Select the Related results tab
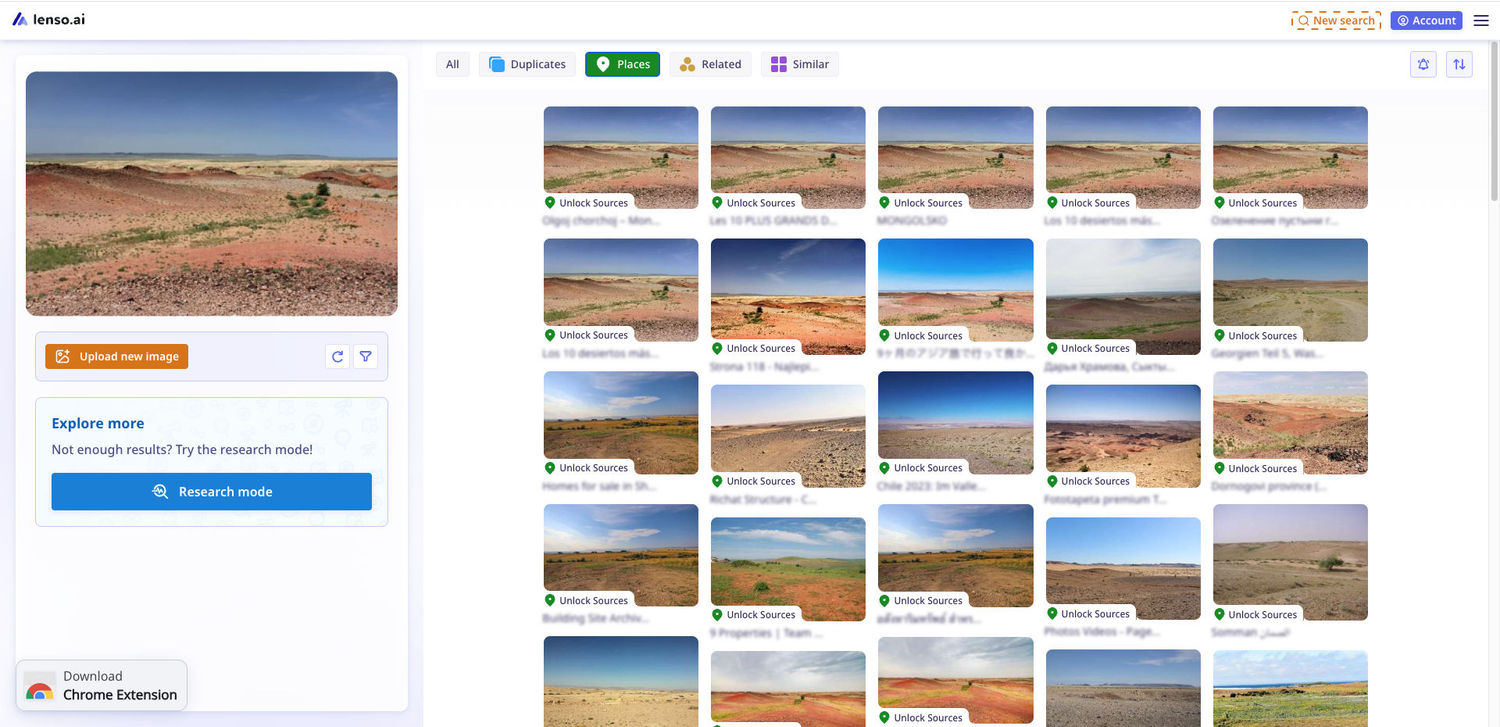 710,63
